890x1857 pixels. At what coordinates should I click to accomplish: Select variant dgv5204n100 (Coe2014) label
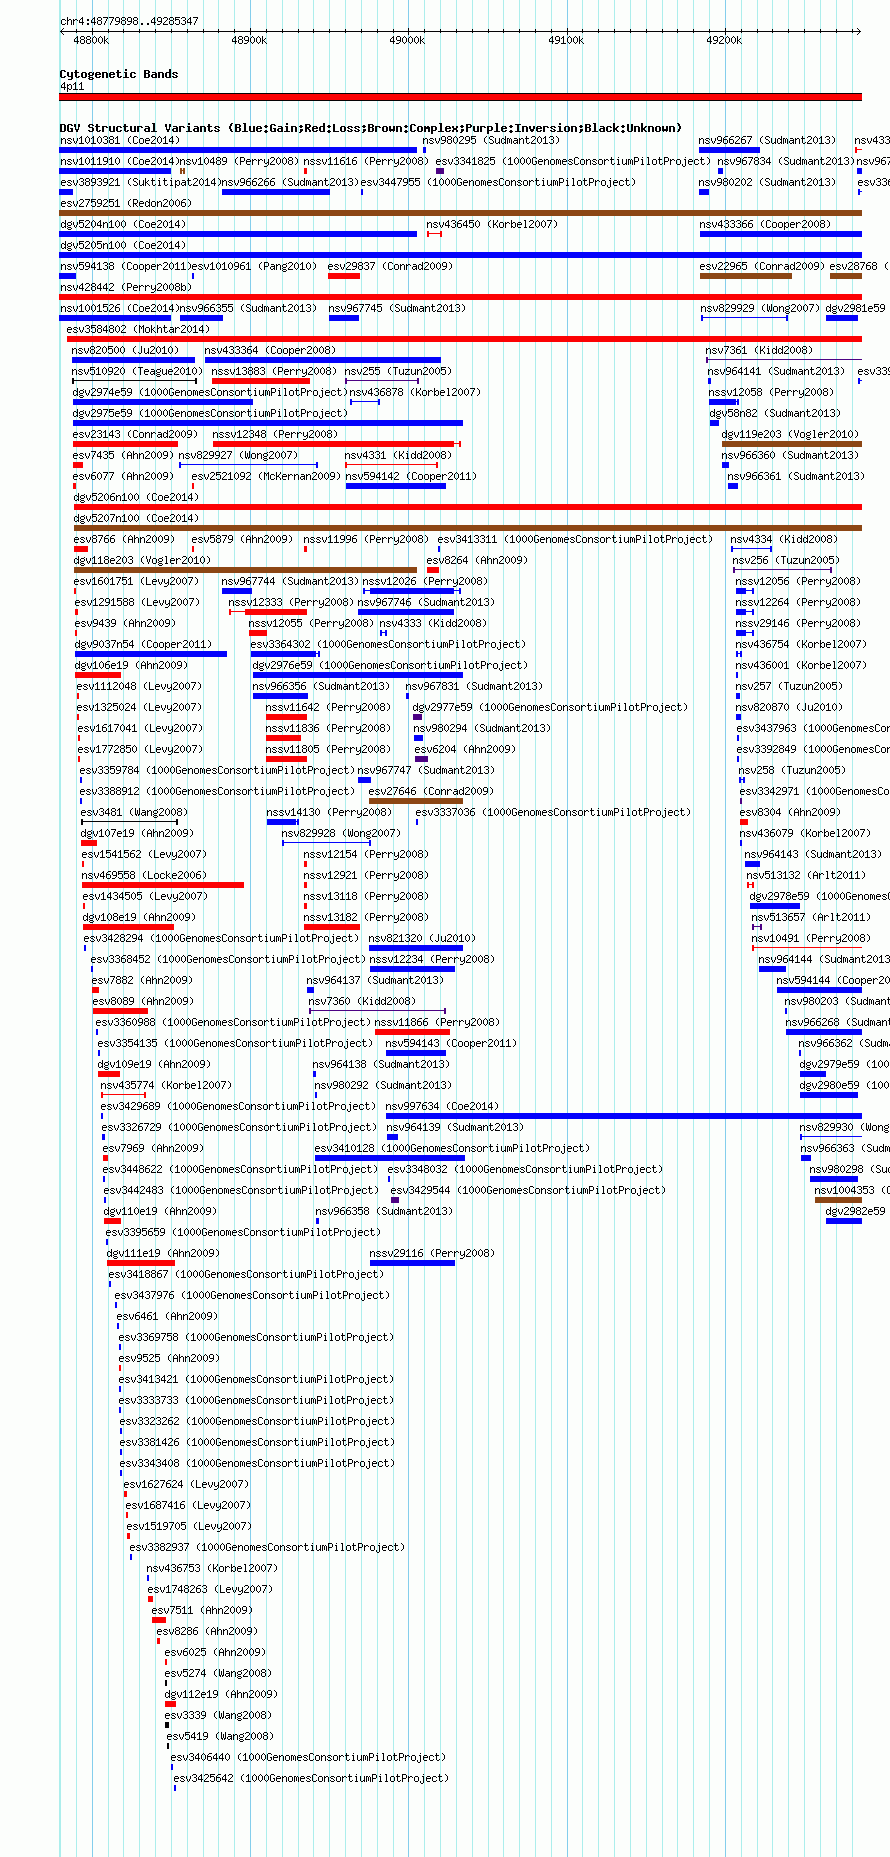point(122,224)
